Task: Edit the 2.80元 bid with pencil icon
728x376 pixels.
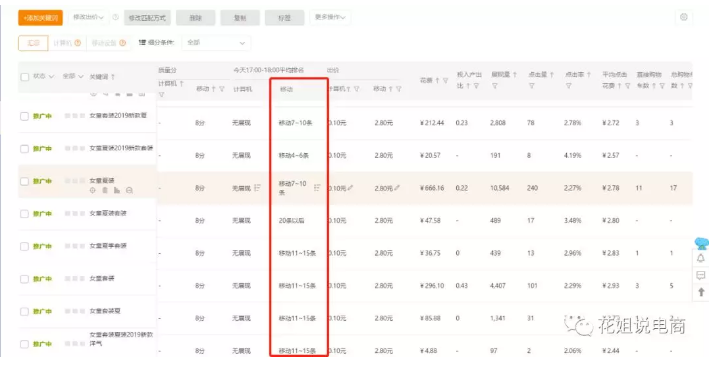Action: [397, 188]
